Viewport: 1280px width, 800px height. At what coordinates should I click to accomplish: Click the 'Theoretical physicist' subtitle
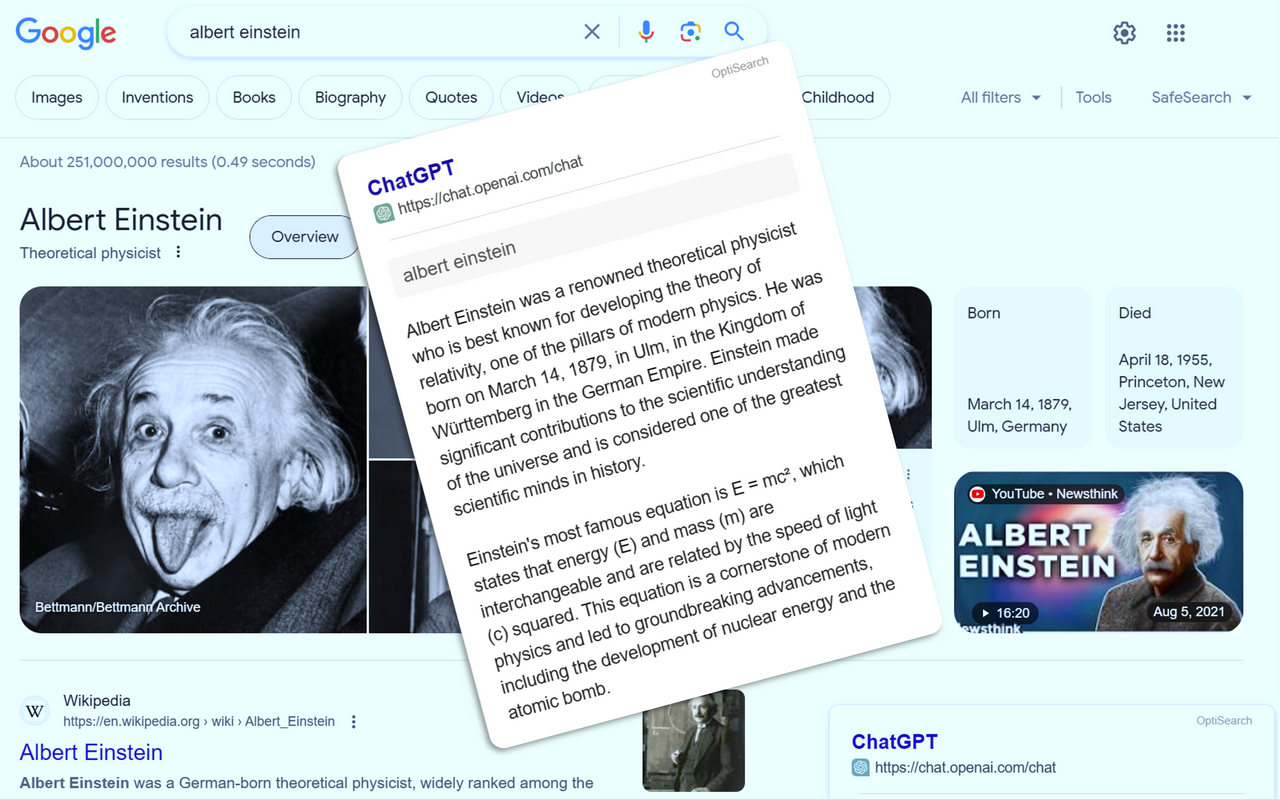point(90,253)
